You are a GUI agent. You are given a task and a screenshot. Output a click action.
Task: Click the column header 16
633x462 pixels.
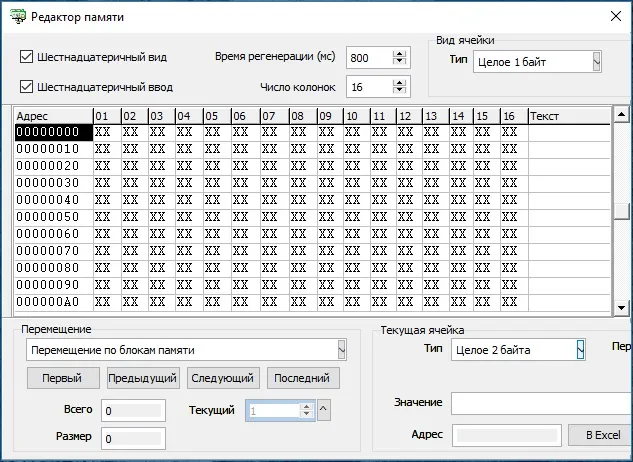(514, 116)
